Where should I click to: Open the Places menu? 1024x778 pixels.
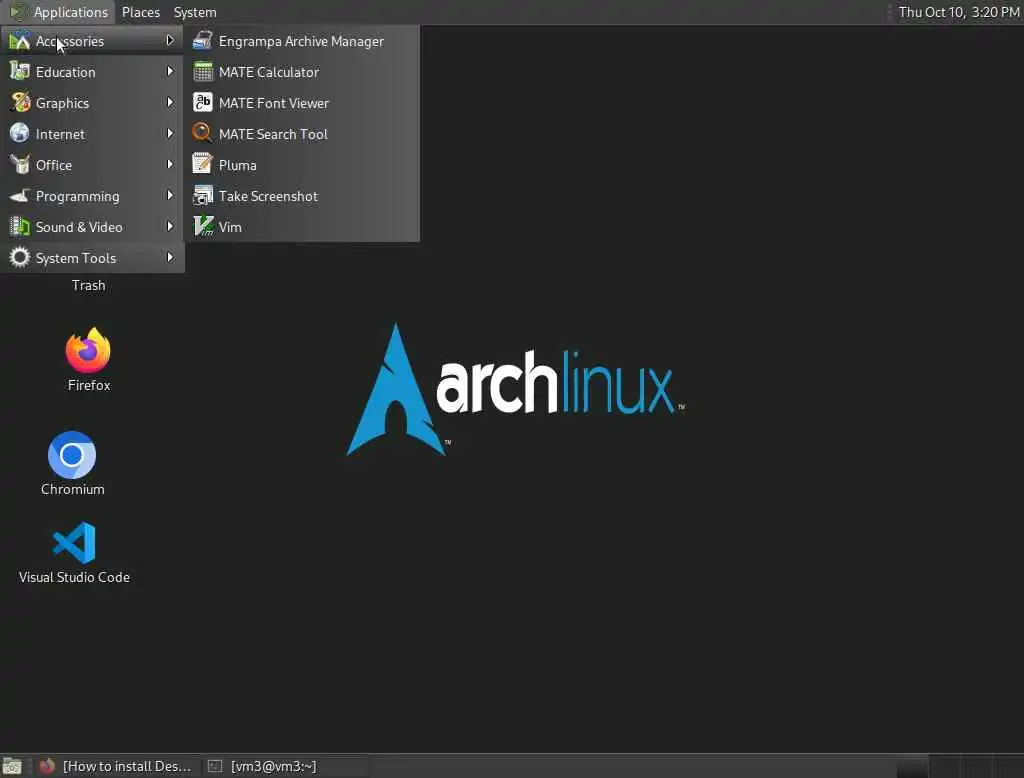pos(140,12)
